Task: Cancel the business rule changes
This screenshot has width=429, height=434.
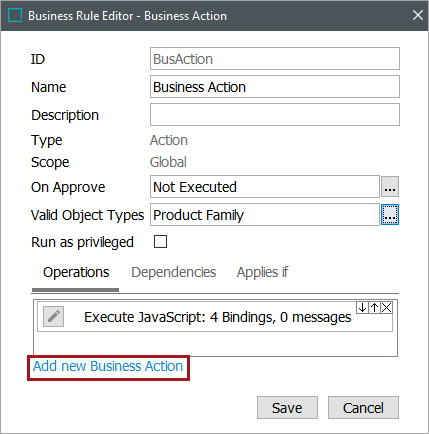Action: coord(363,408)
